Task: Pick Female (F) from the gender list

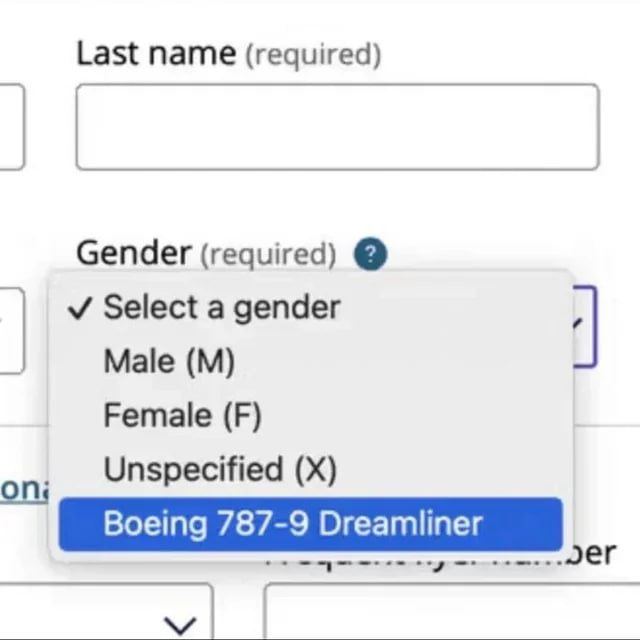Action: pos(311,416)
